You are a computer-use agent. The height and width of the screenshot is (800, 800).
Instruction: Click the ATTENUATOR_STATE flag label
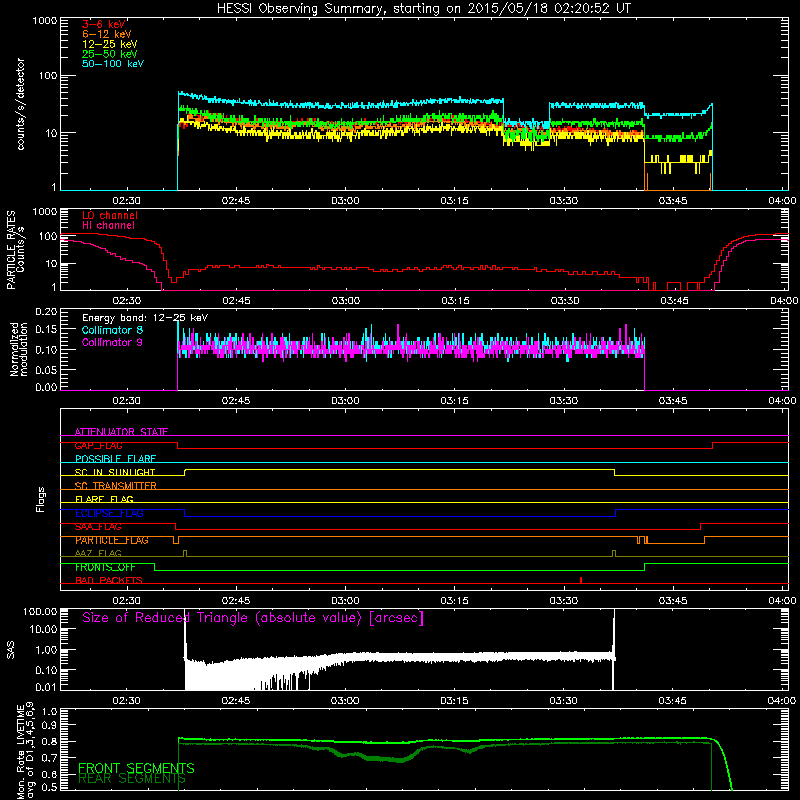tap(121, 432)
